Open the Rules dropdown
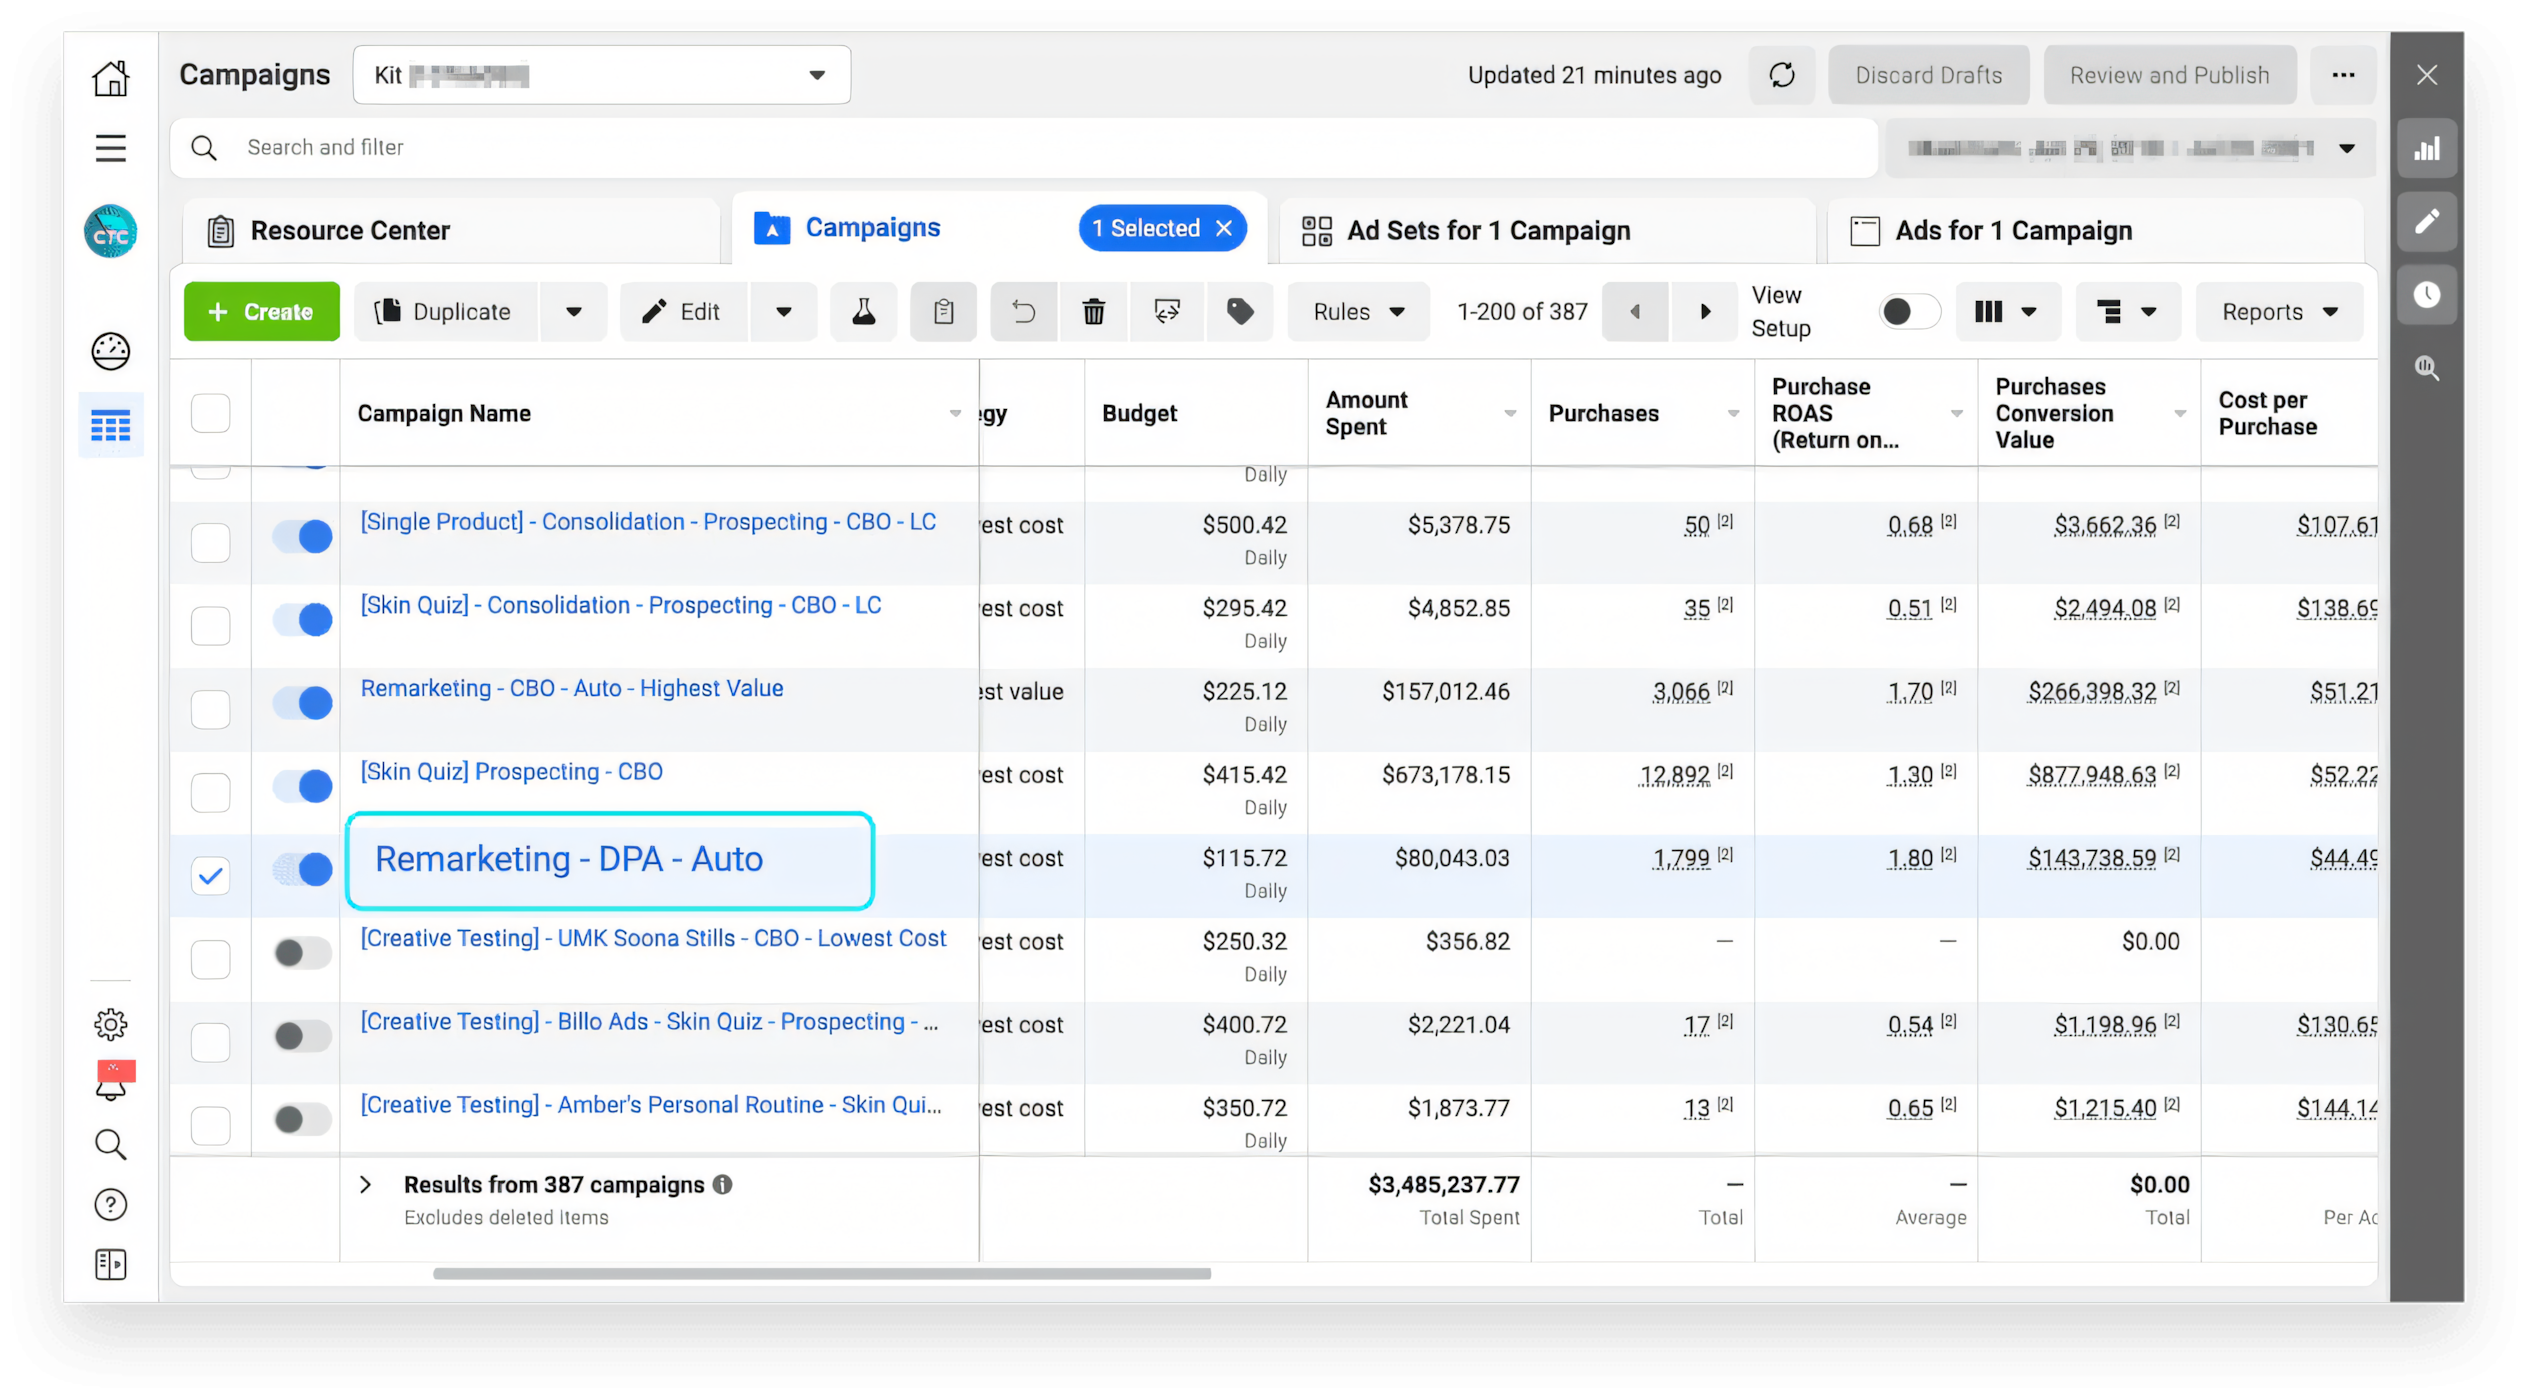Image resolution: width=2528 pixels, height=1398 pixels. pos(1358,312)
